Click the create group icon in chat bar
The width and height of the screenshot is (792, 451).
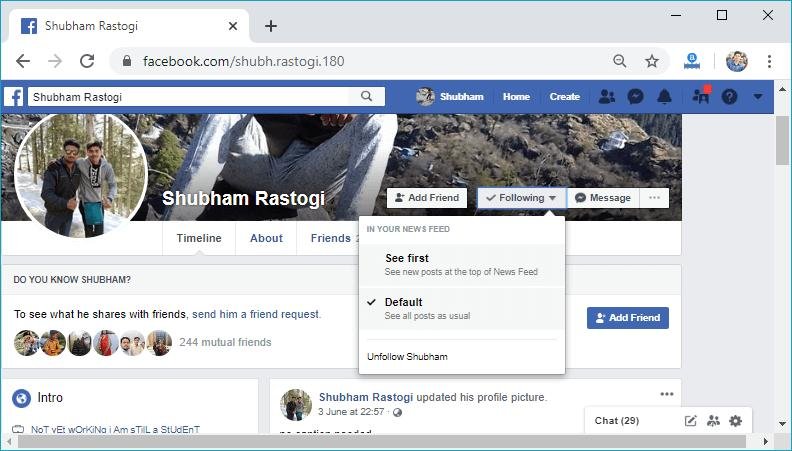pos(713,421)
